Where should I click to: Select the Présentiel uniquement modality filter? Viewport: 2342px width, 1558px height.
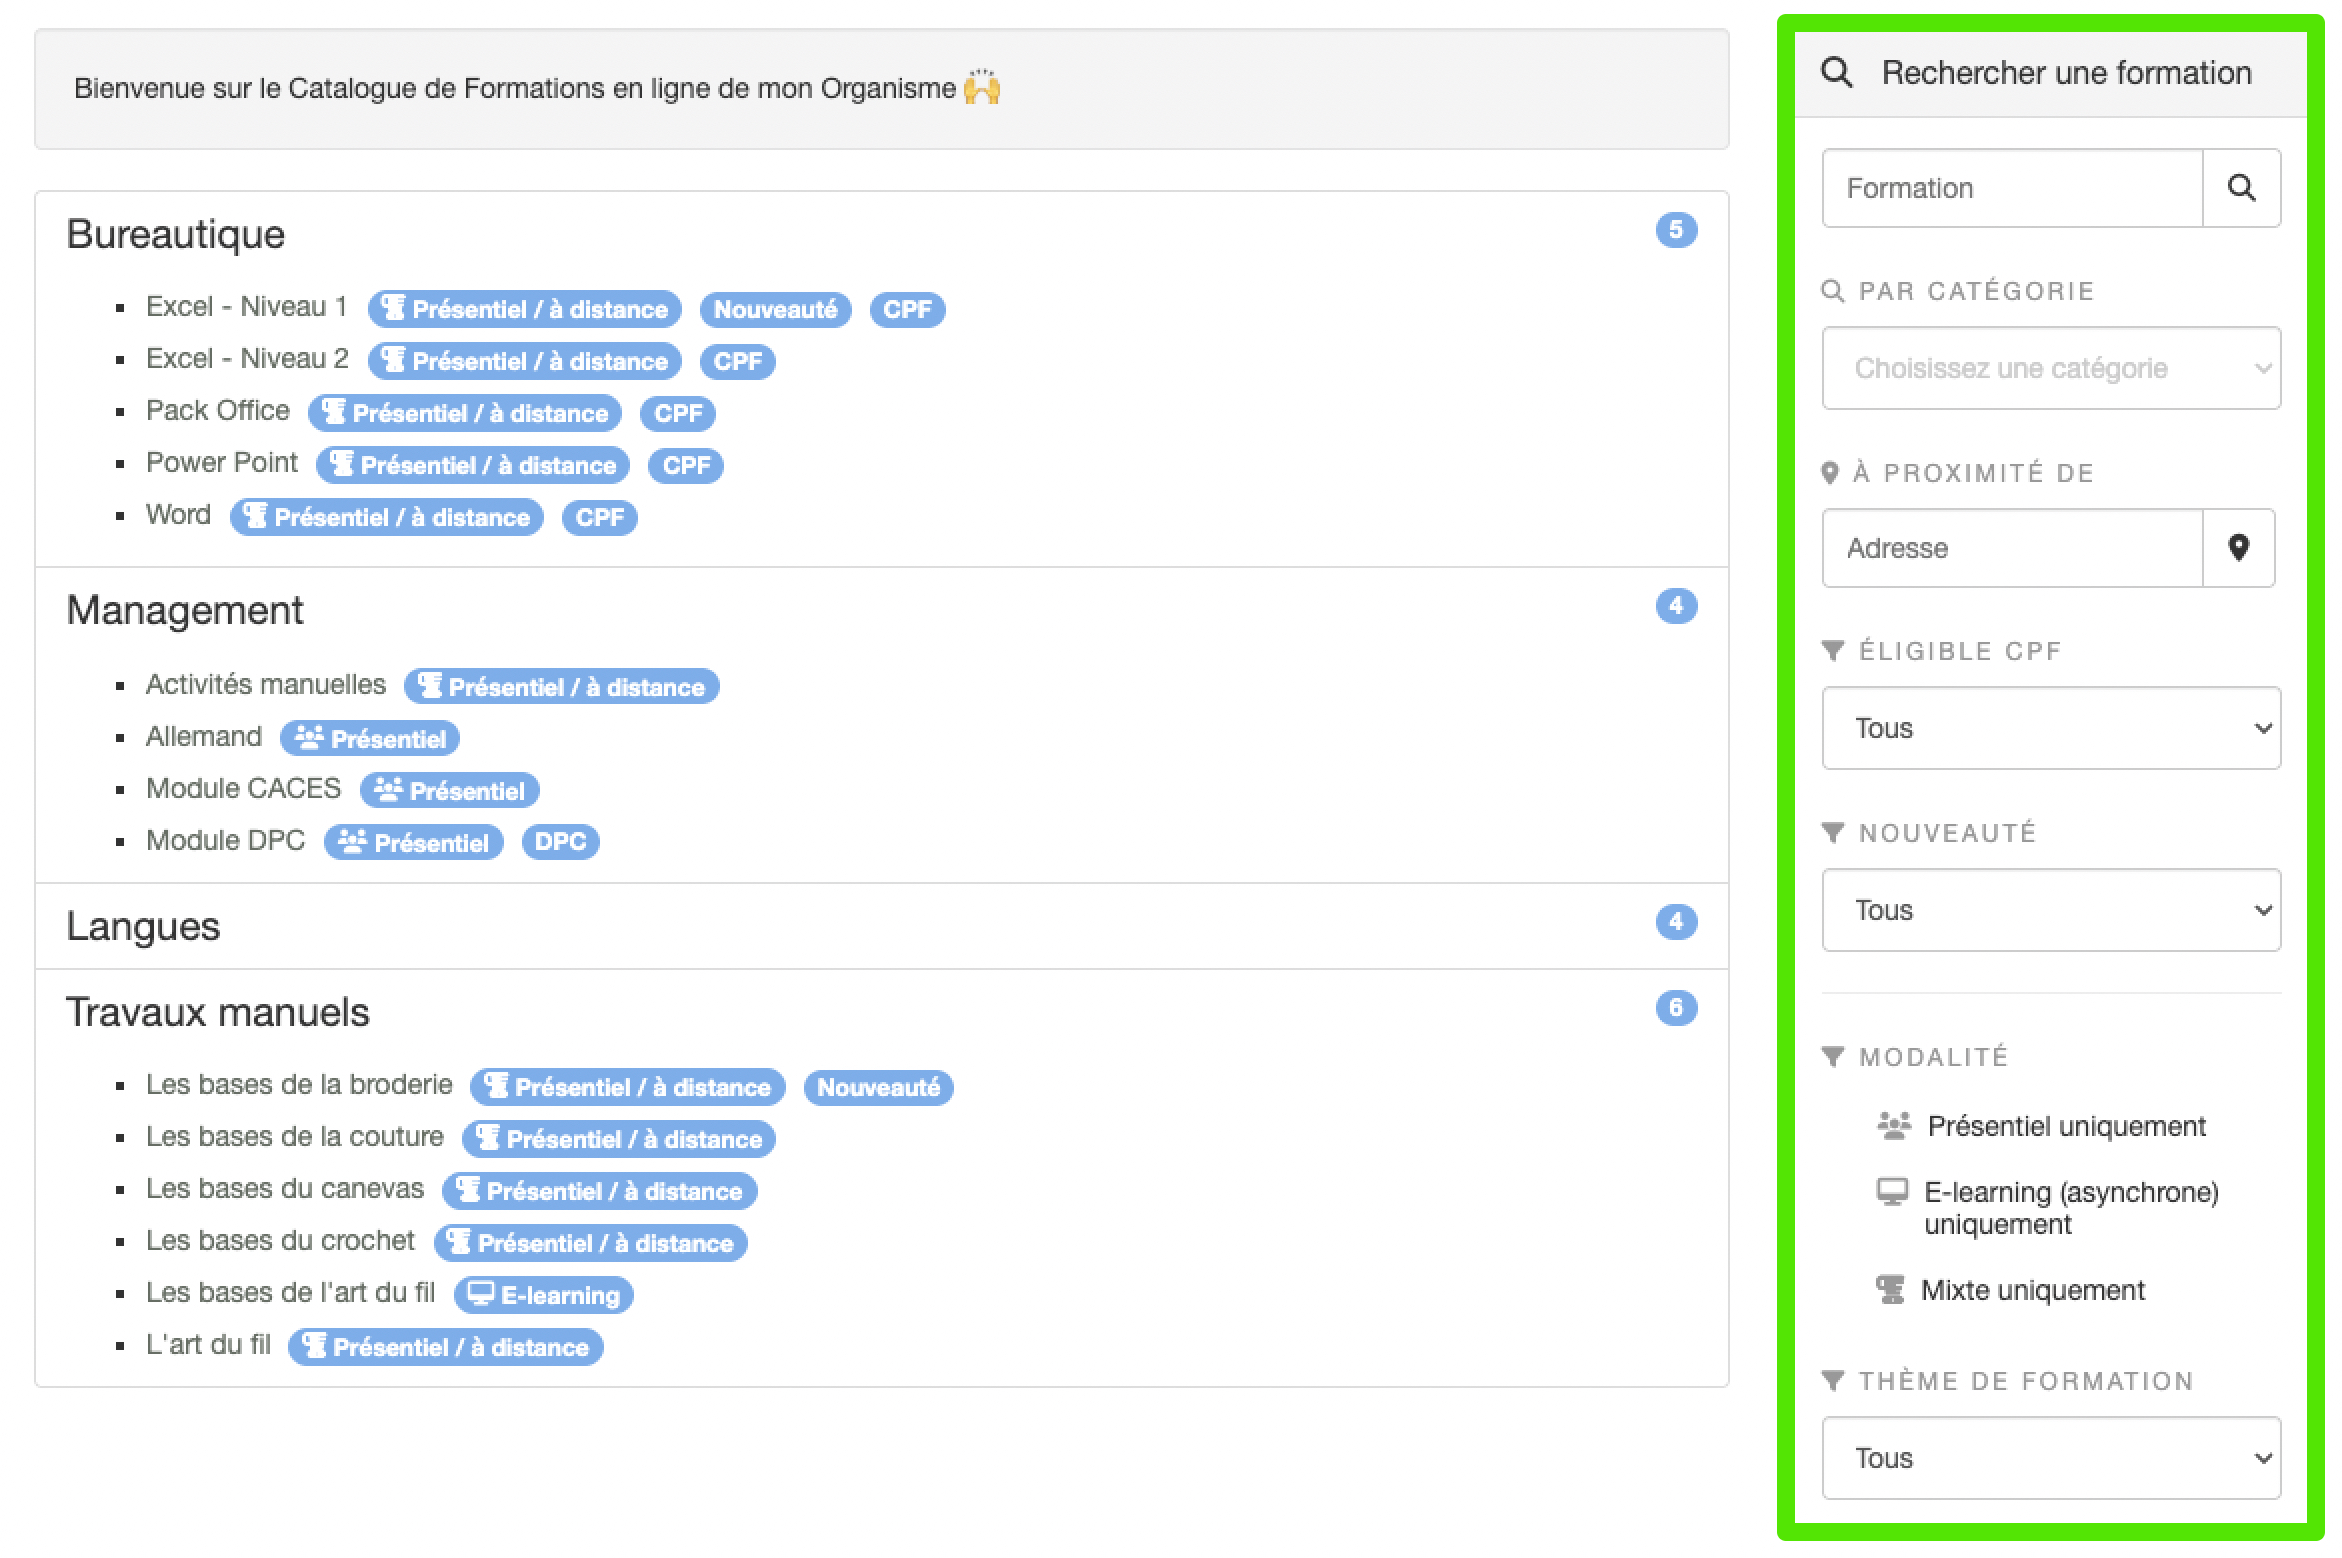pos(2065,1126)
